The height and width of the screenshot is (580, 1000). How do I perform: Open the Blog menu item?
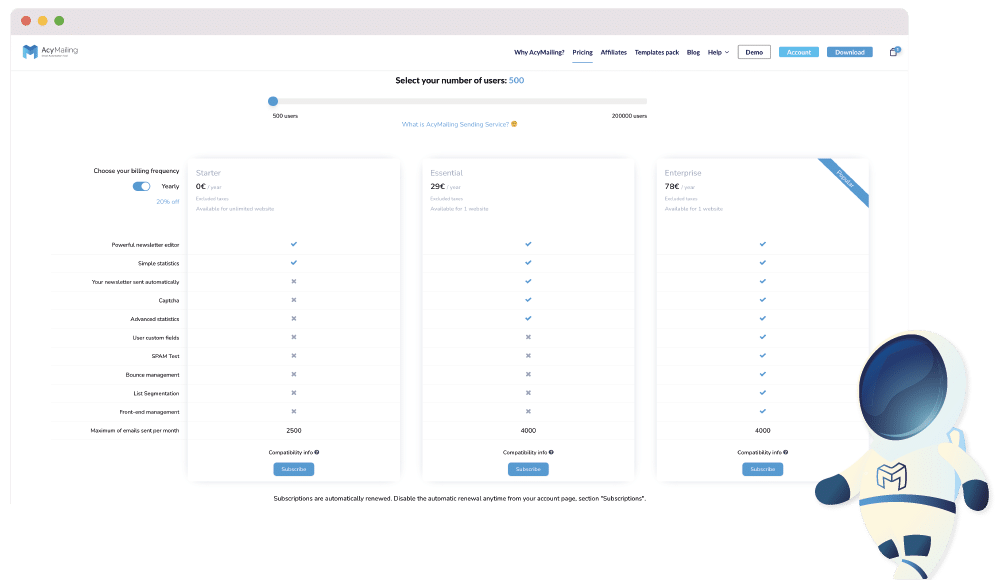693,52
